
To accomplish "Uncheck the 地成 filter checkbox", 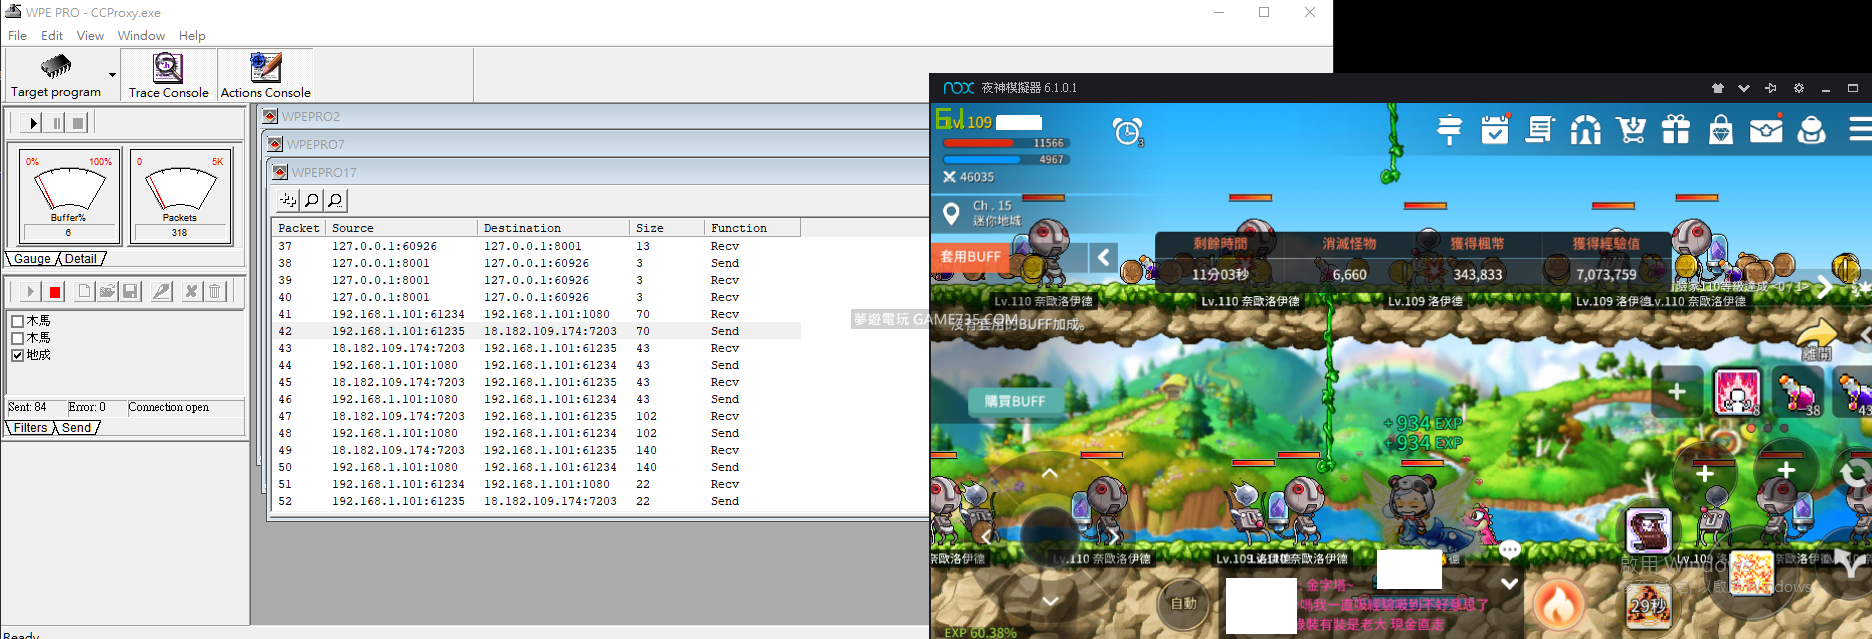I will pyautogui.click(x=17, y=355).
